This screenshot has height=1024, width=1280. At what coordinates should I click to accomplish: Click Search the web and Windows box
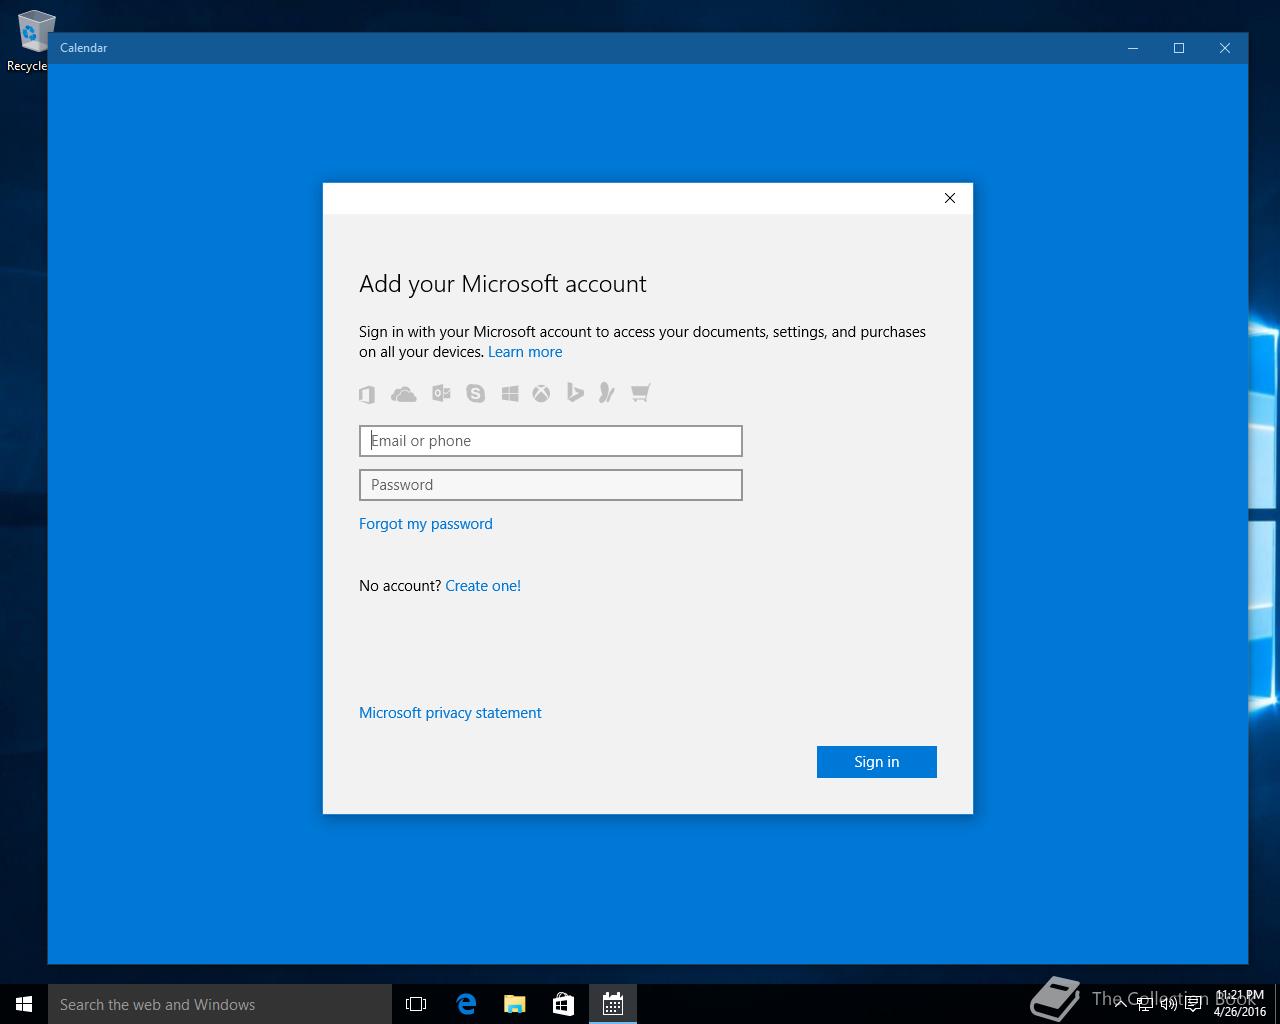tap(220, 1004)
